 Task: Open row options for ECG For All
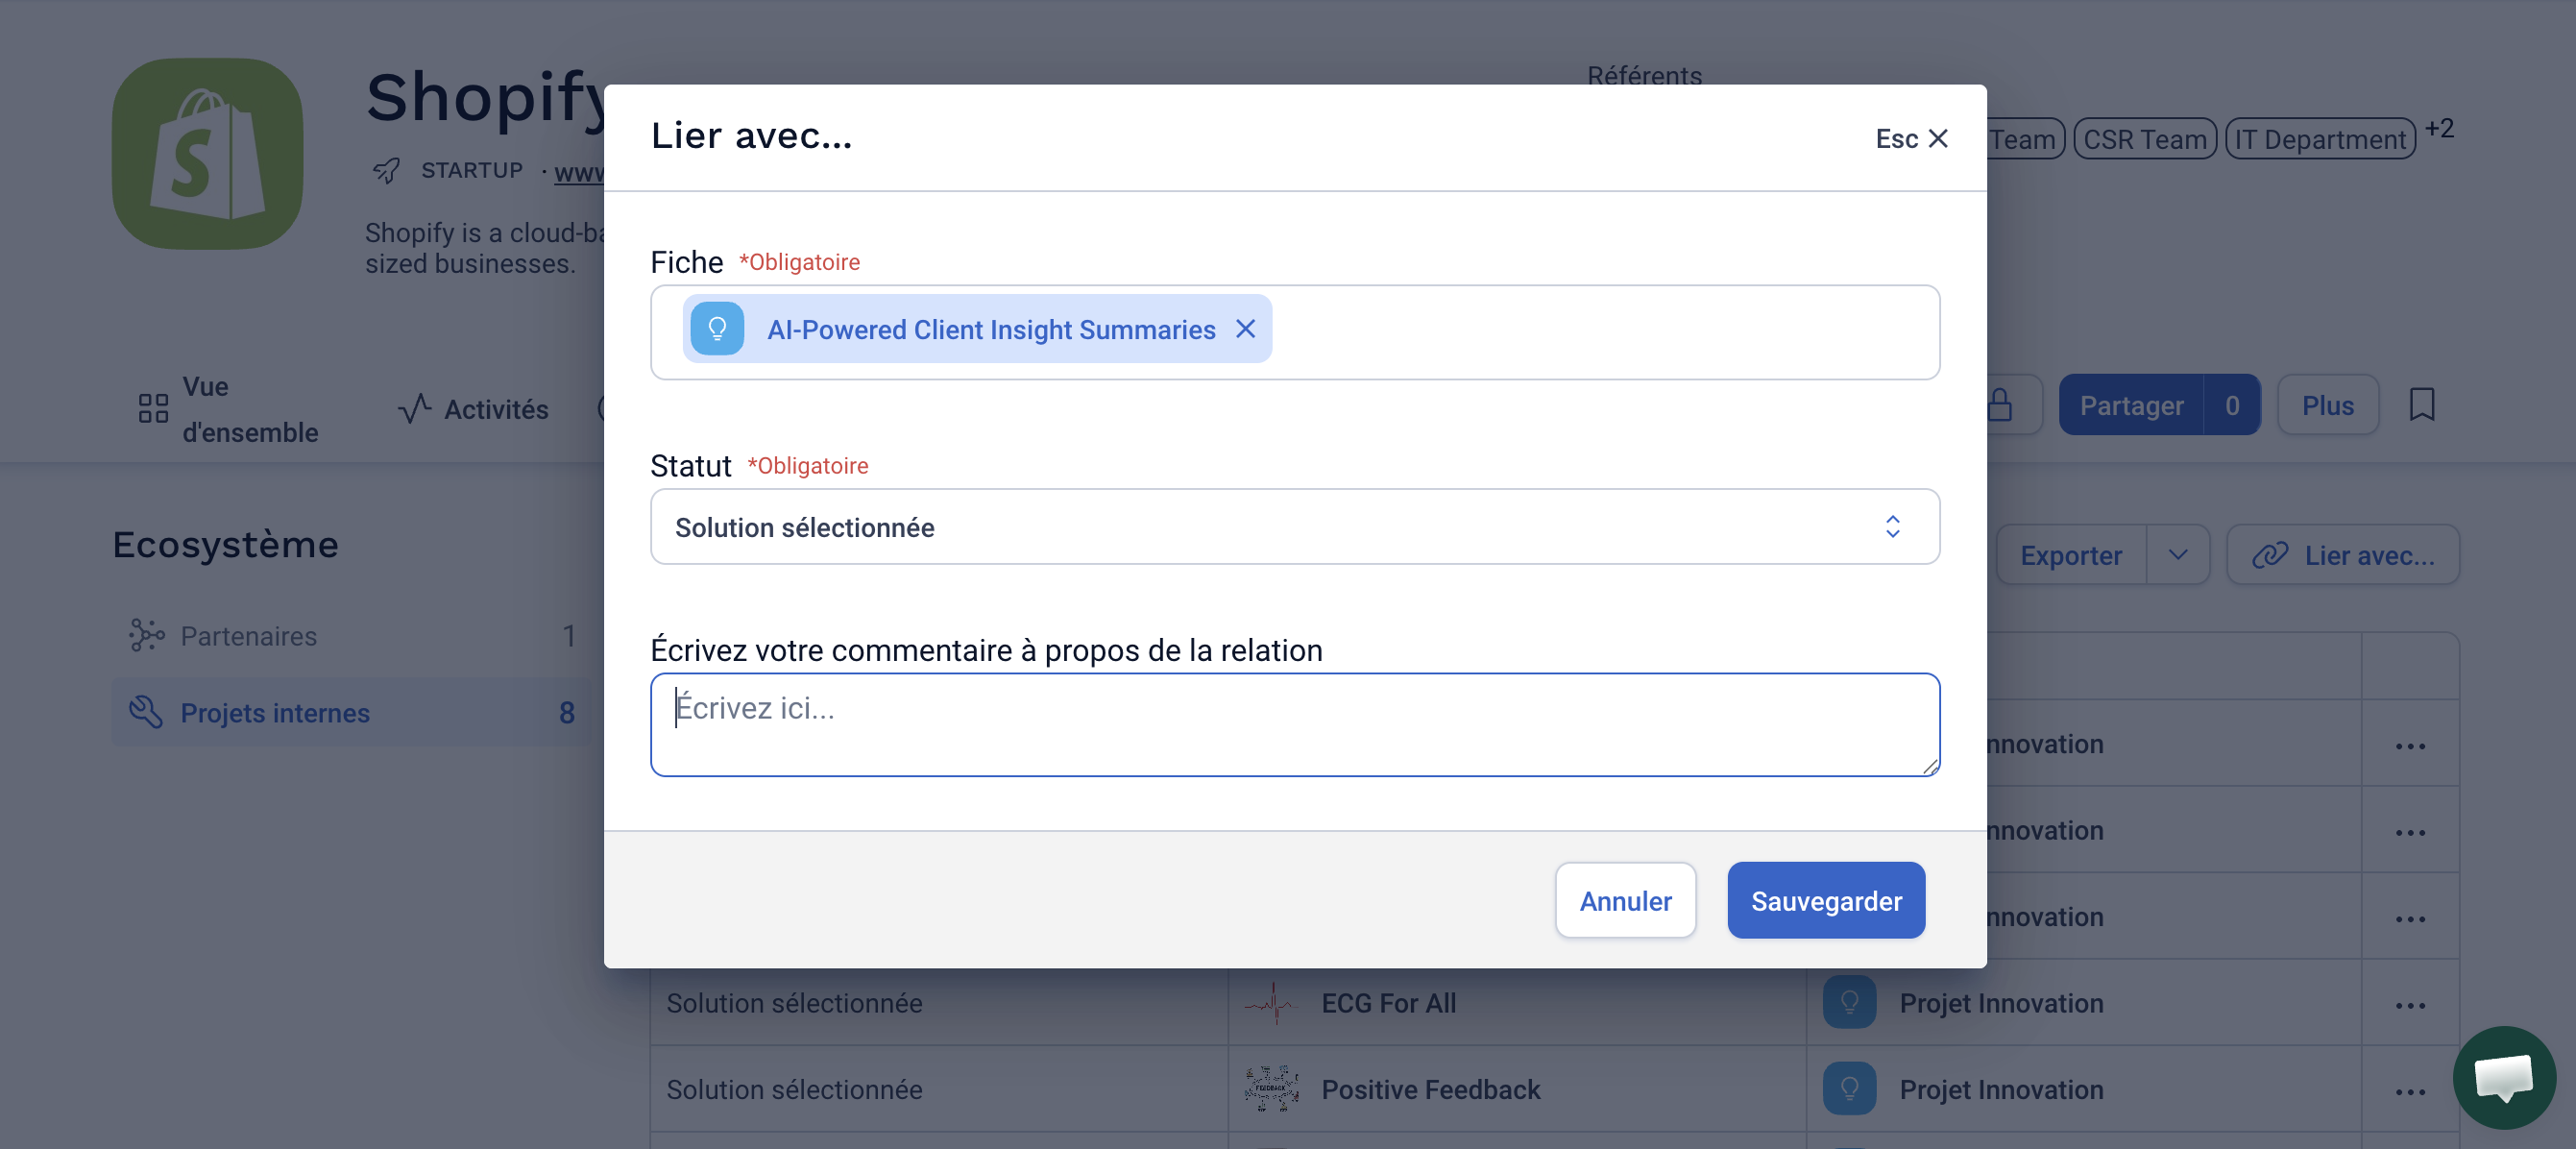pyautogui.click(x=2410, y=1005)
